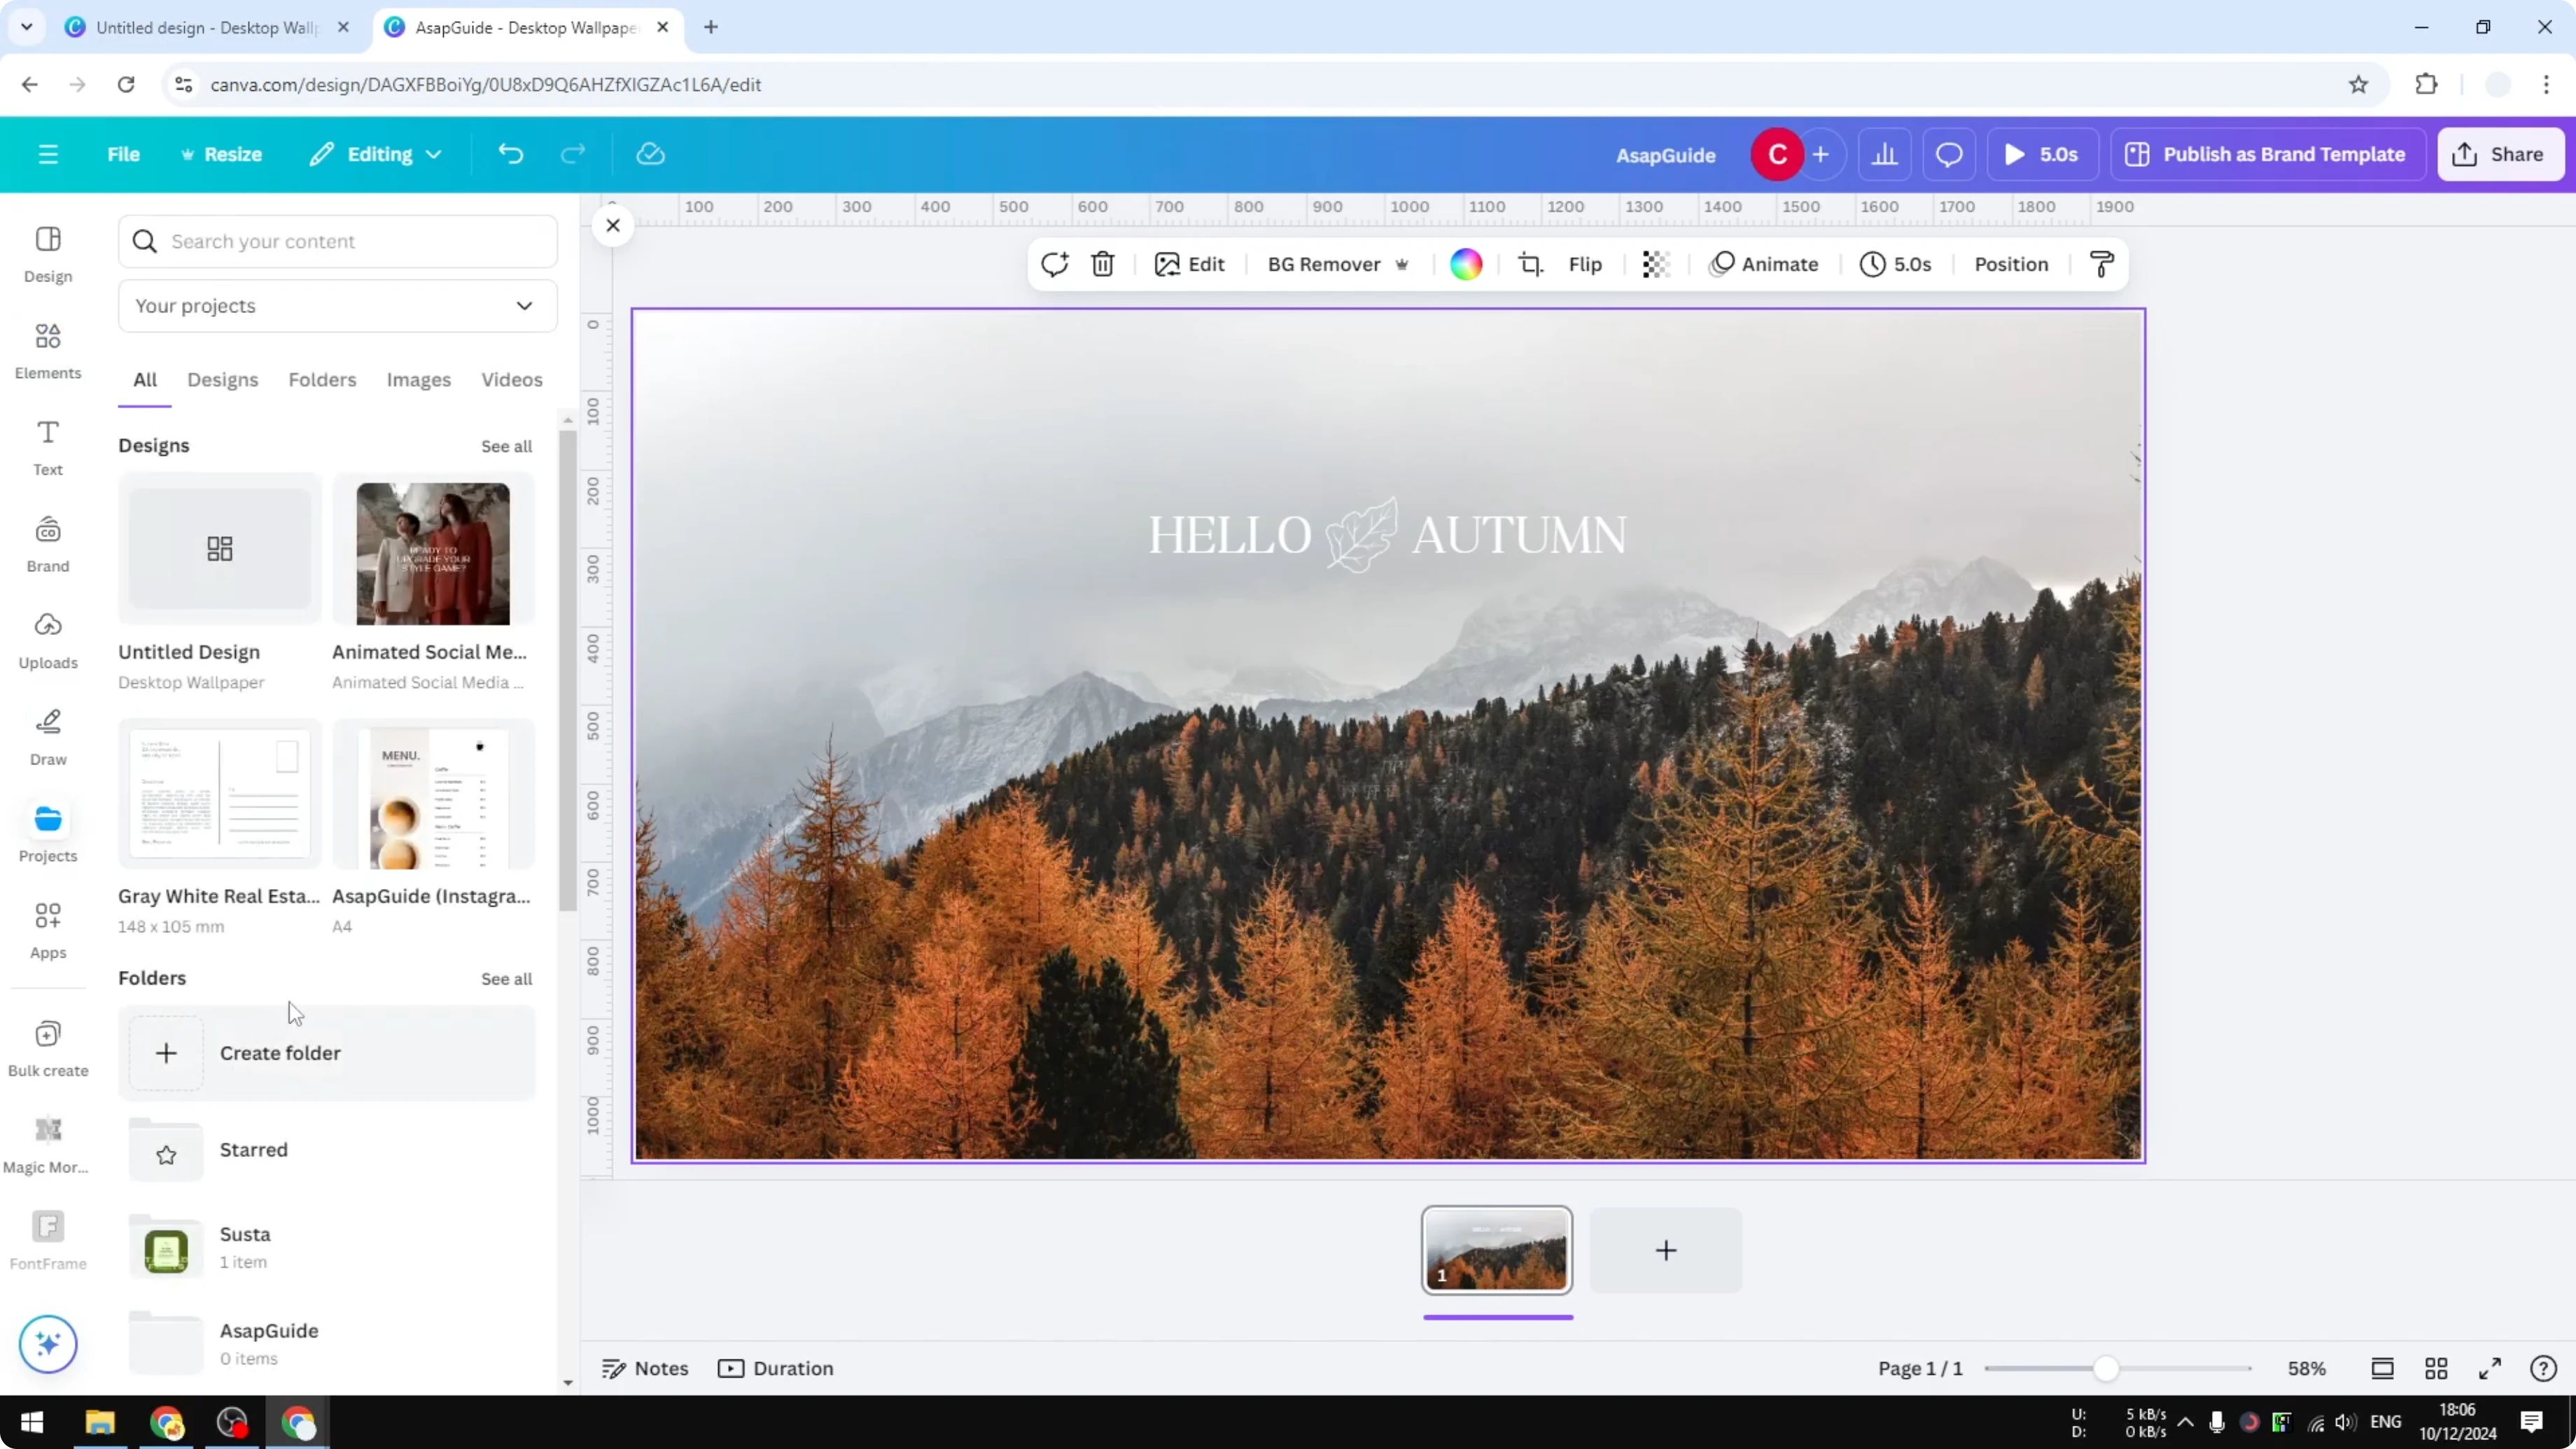Delete the selected image with the trash icon
This screenshot has height=1449, width=2576.
click(1102, 264)
